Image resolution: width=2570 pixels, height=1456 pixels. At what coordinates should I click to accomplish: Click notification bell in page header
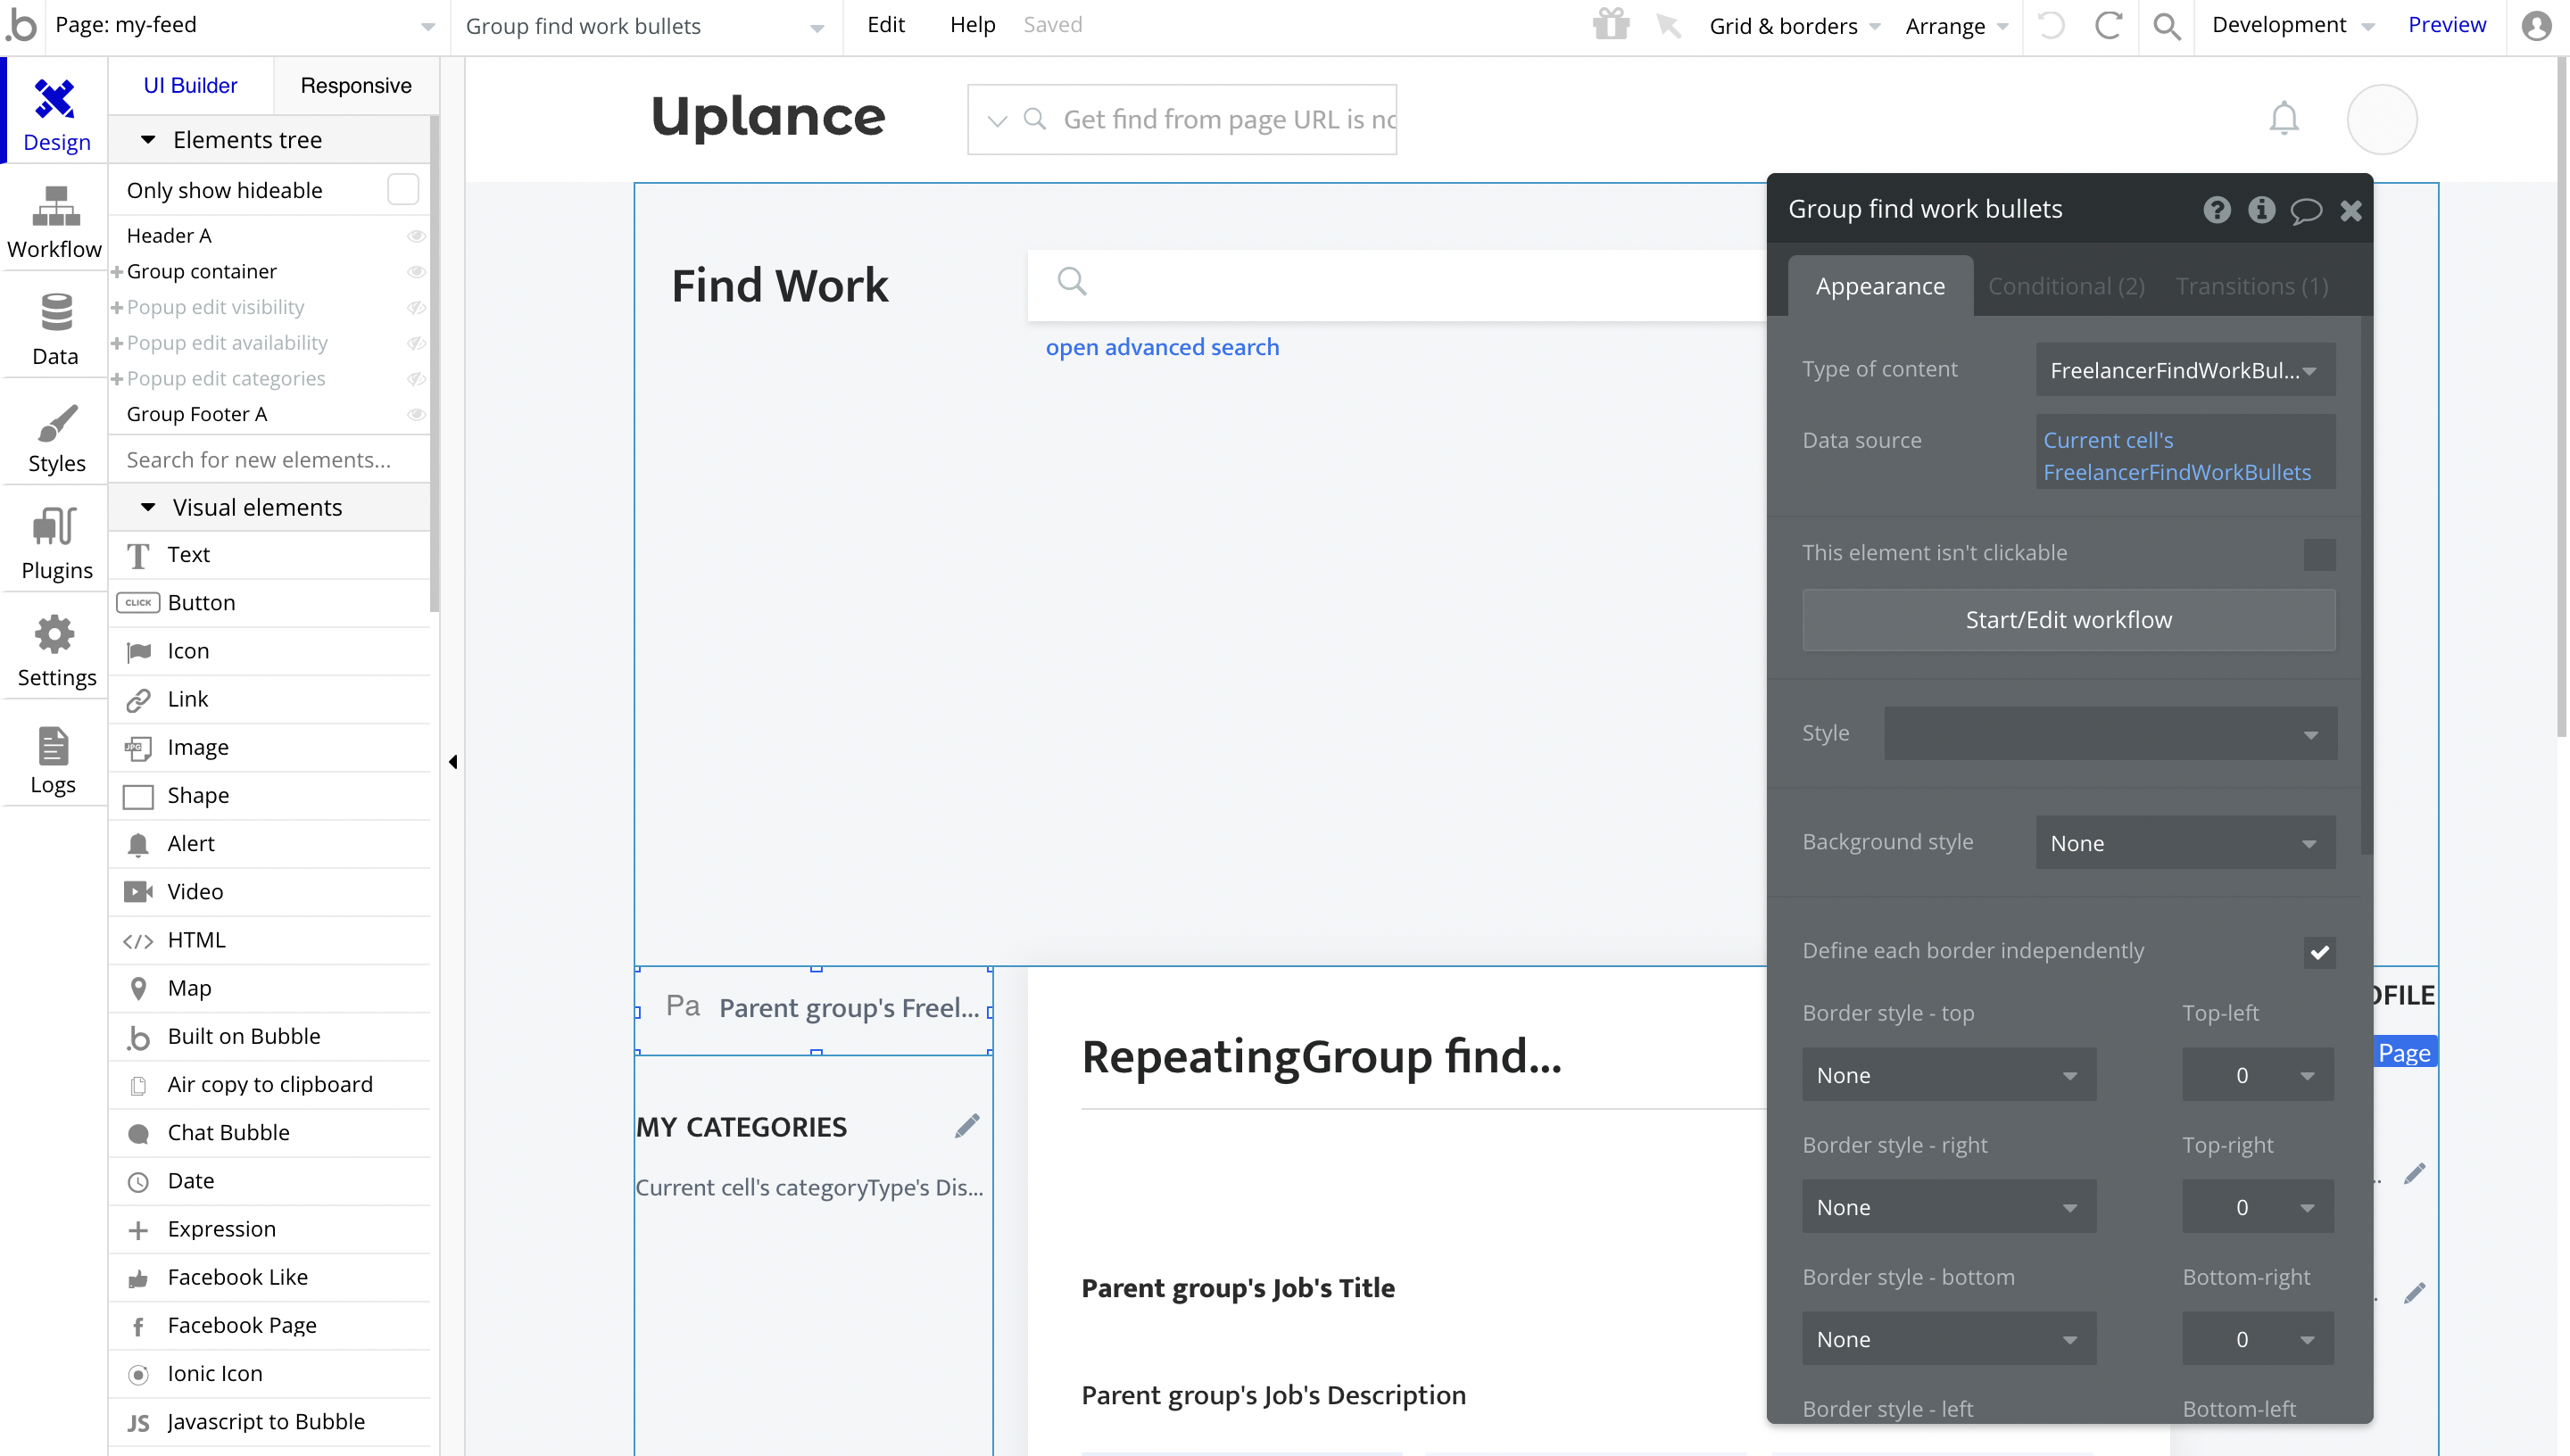click(2283, 119)
